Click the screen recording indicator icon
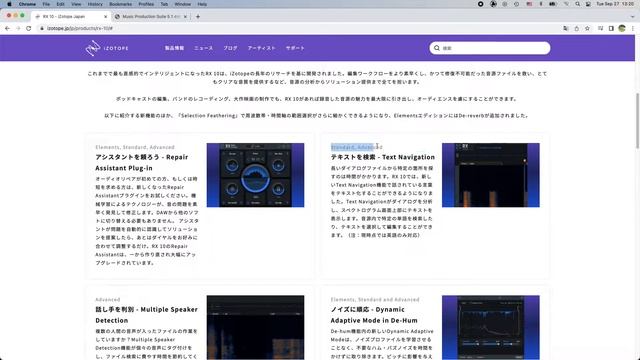Screen dimensions: 640x360 tap(480, 4)
